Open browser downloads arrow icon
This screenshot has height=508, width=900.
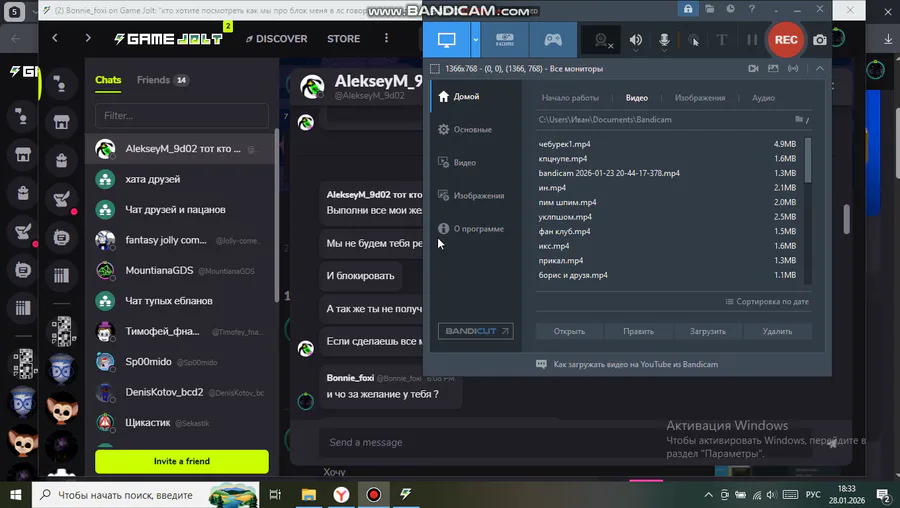coord(888,38)
